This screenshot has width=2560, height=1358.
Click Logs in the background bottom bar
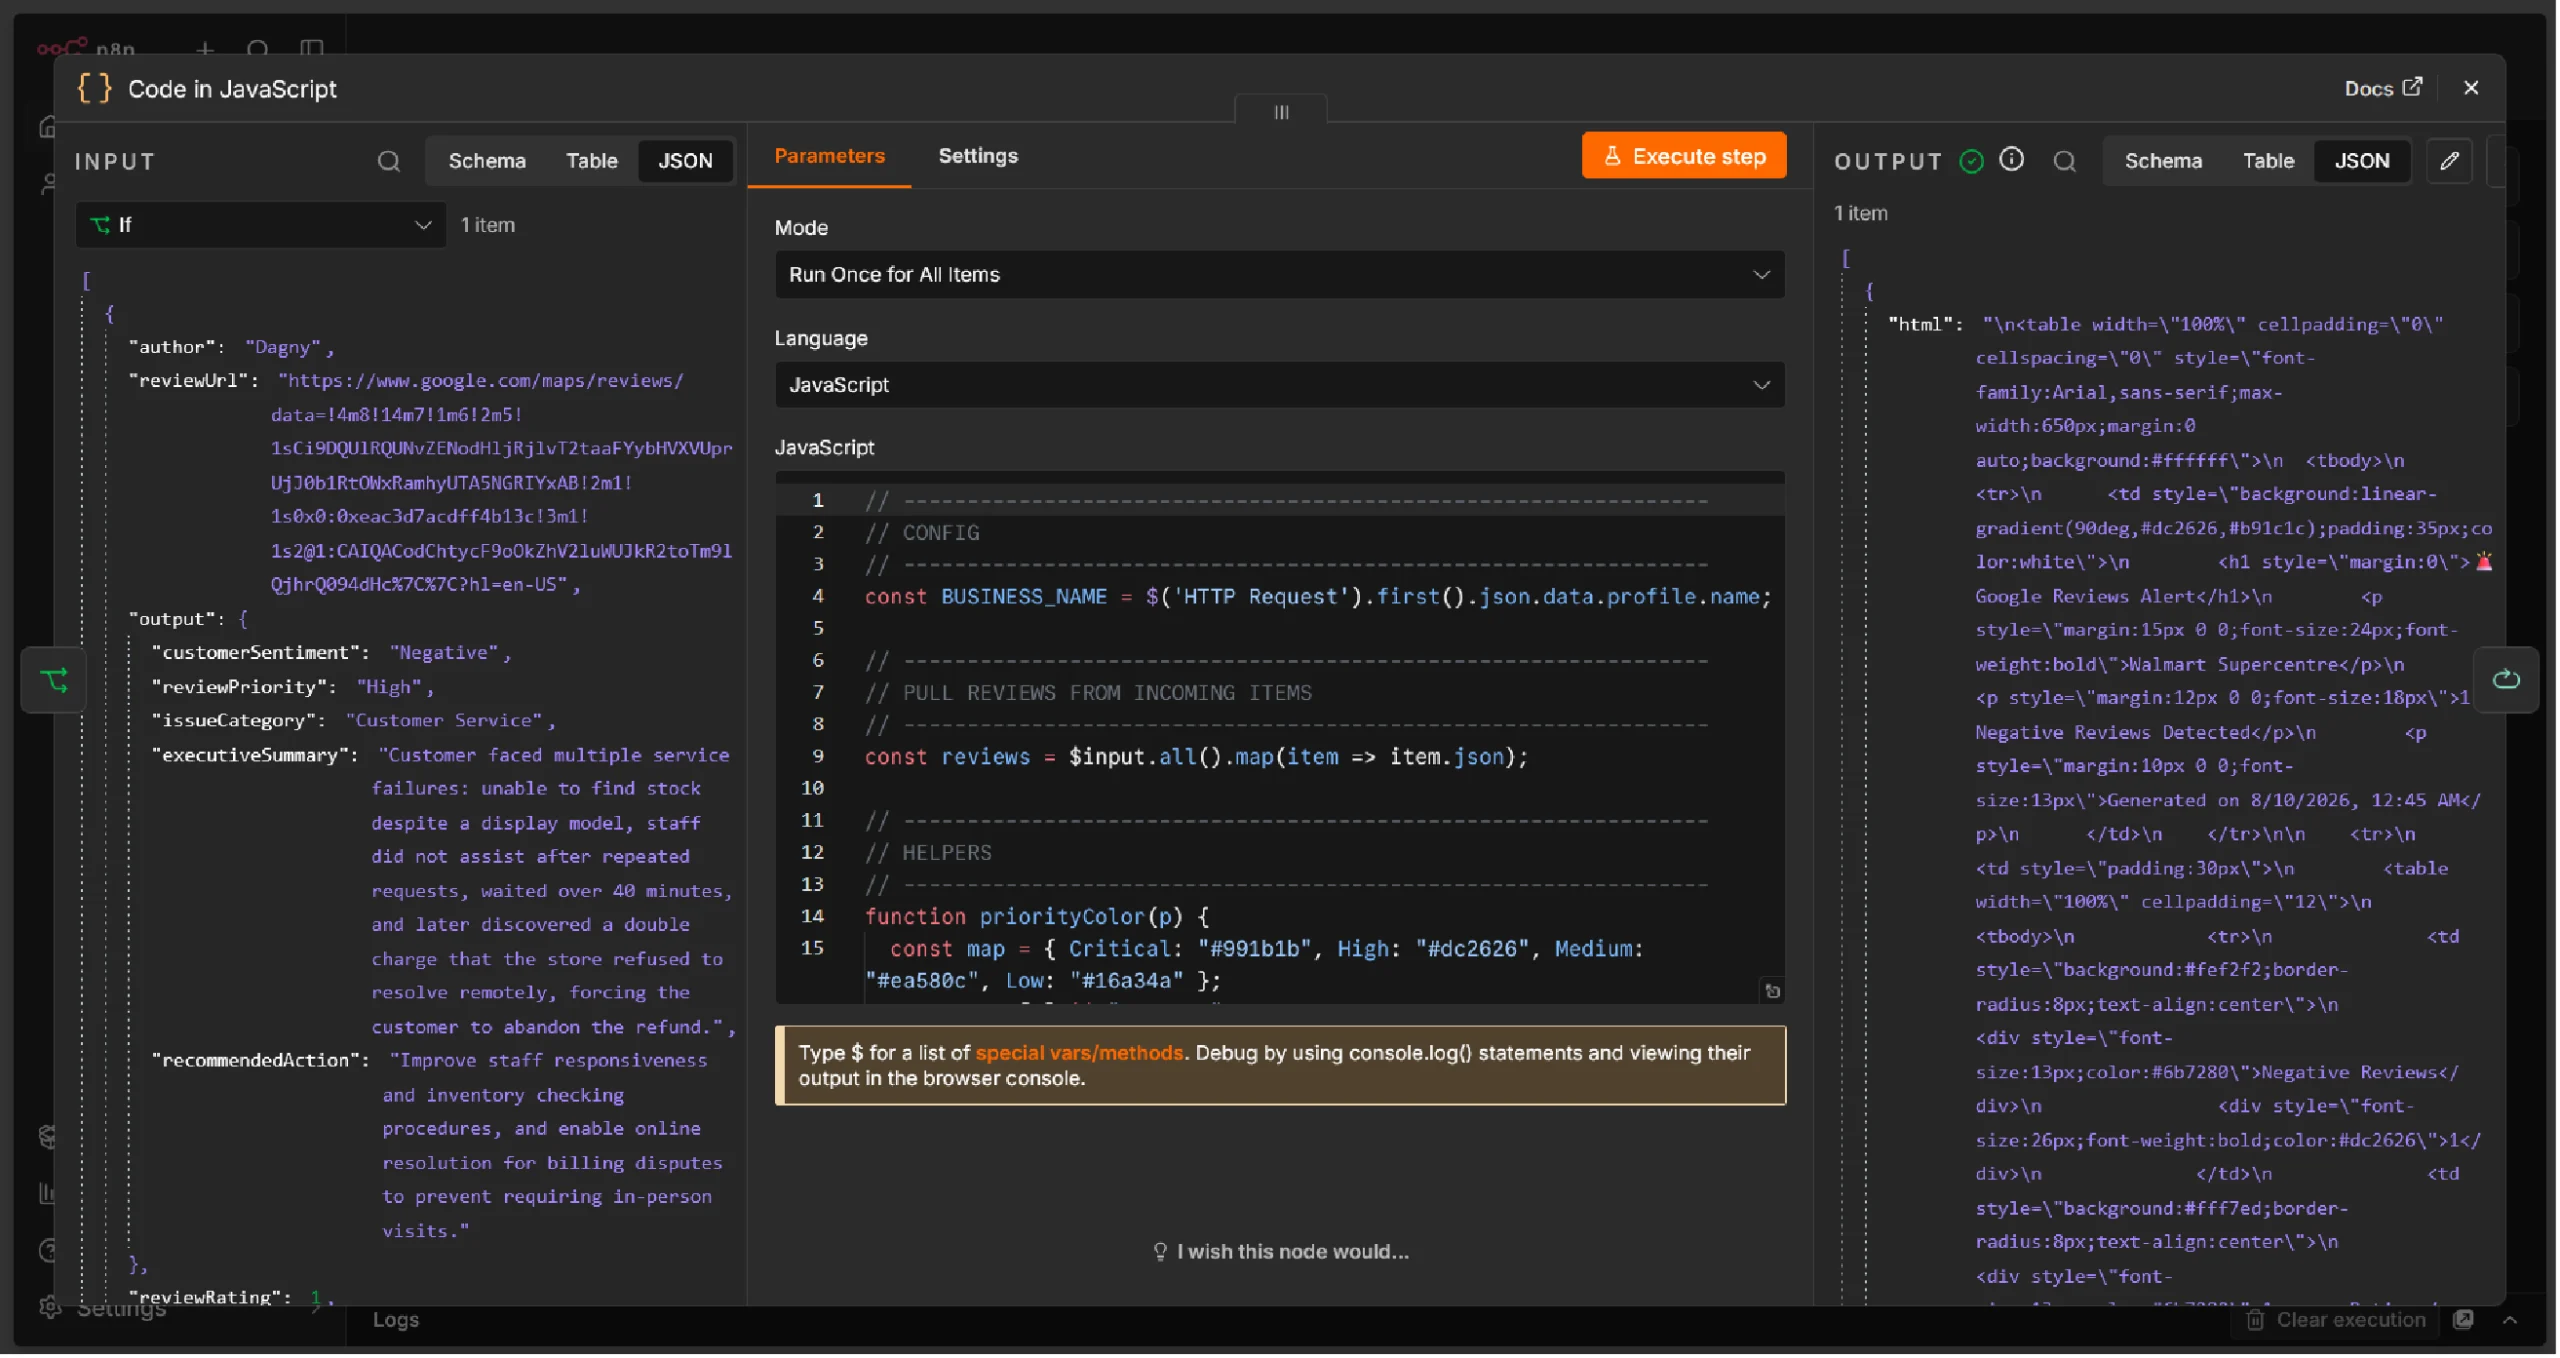click(x=396, y=1321)
